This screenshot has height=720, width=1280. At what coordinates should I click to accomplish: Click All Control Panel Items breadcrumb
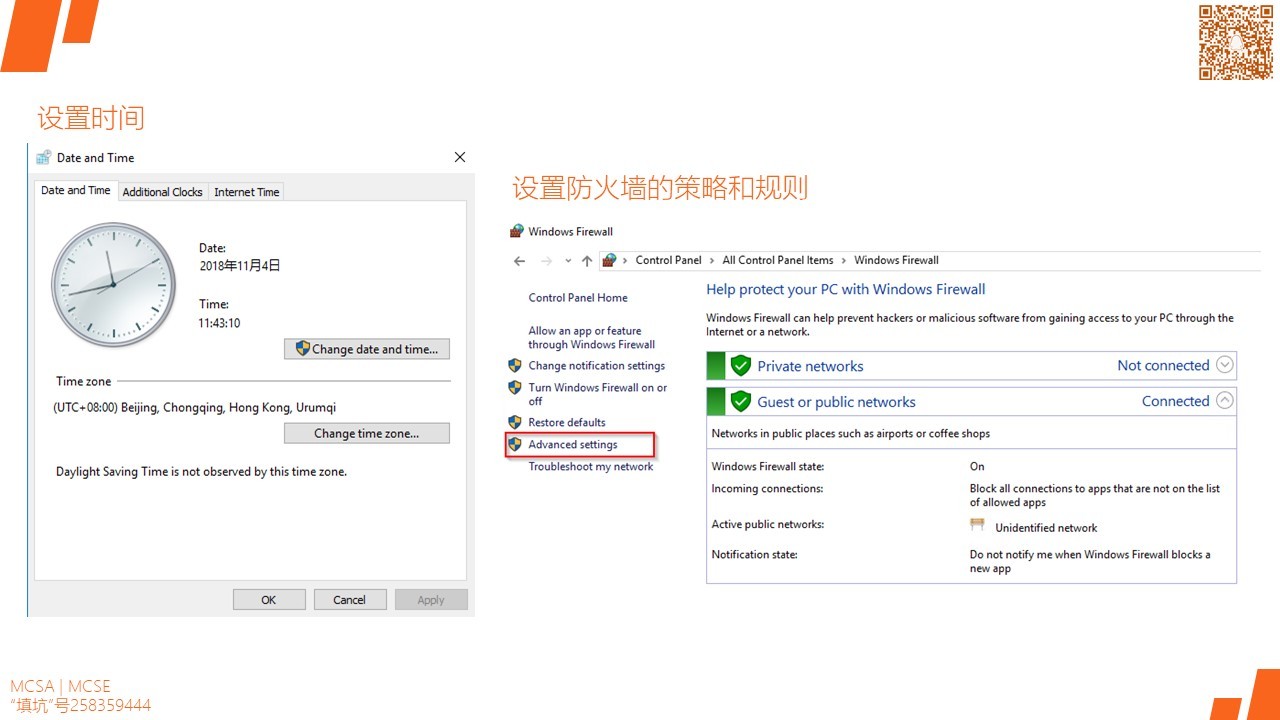point(778,260)
